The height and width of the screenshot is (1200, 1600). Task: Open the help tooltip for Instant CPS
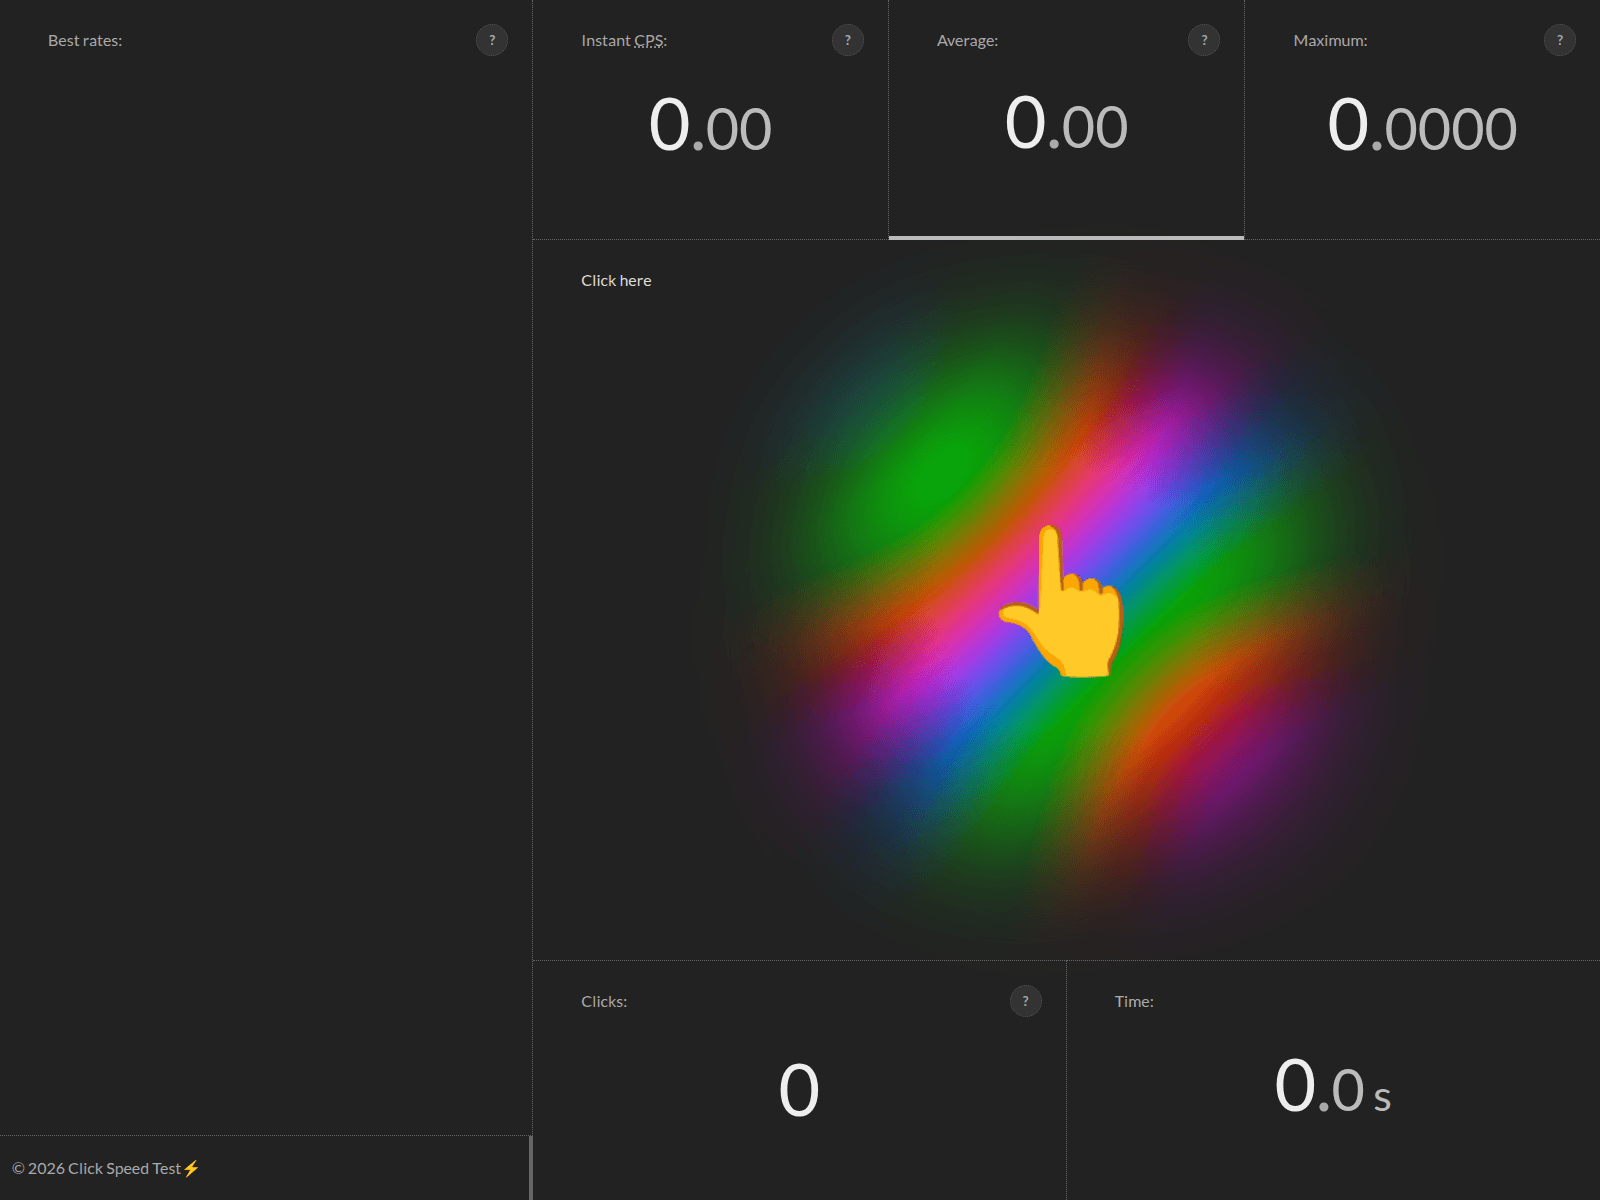tap(848, 40)
